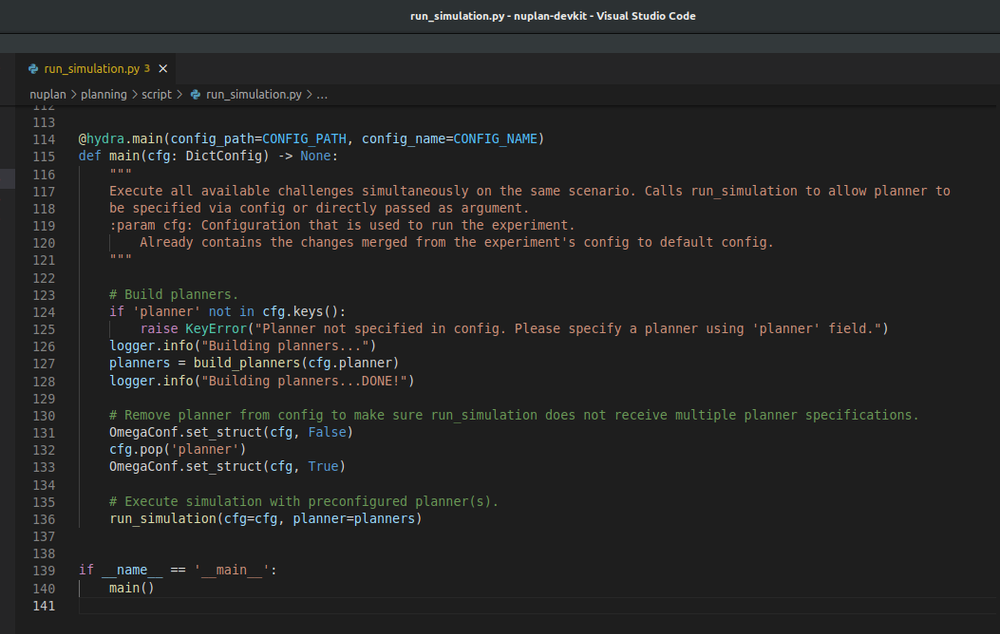Screen dimensions: 1000x634
Task: Expand the breadcrumb ellipsis symbols list
Action: point(322,94)
